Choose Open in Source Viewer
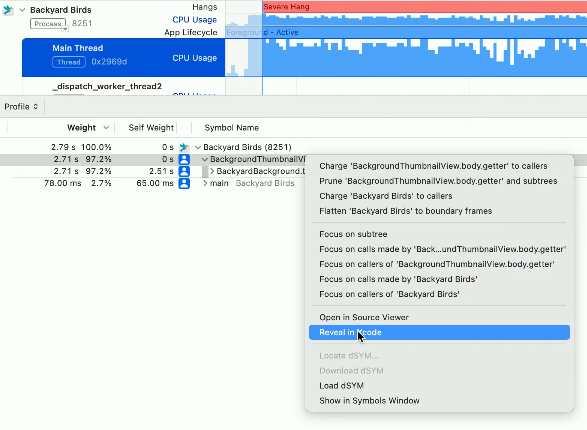Viewport: 587px width, 430px height. pos(439,317)
